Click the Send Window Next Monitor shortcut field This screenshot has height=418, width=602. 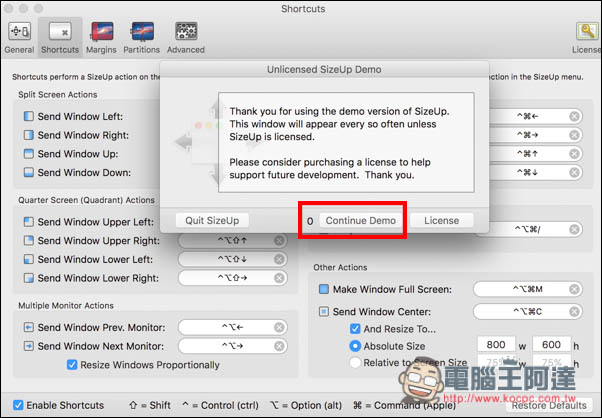pos(233,346)
